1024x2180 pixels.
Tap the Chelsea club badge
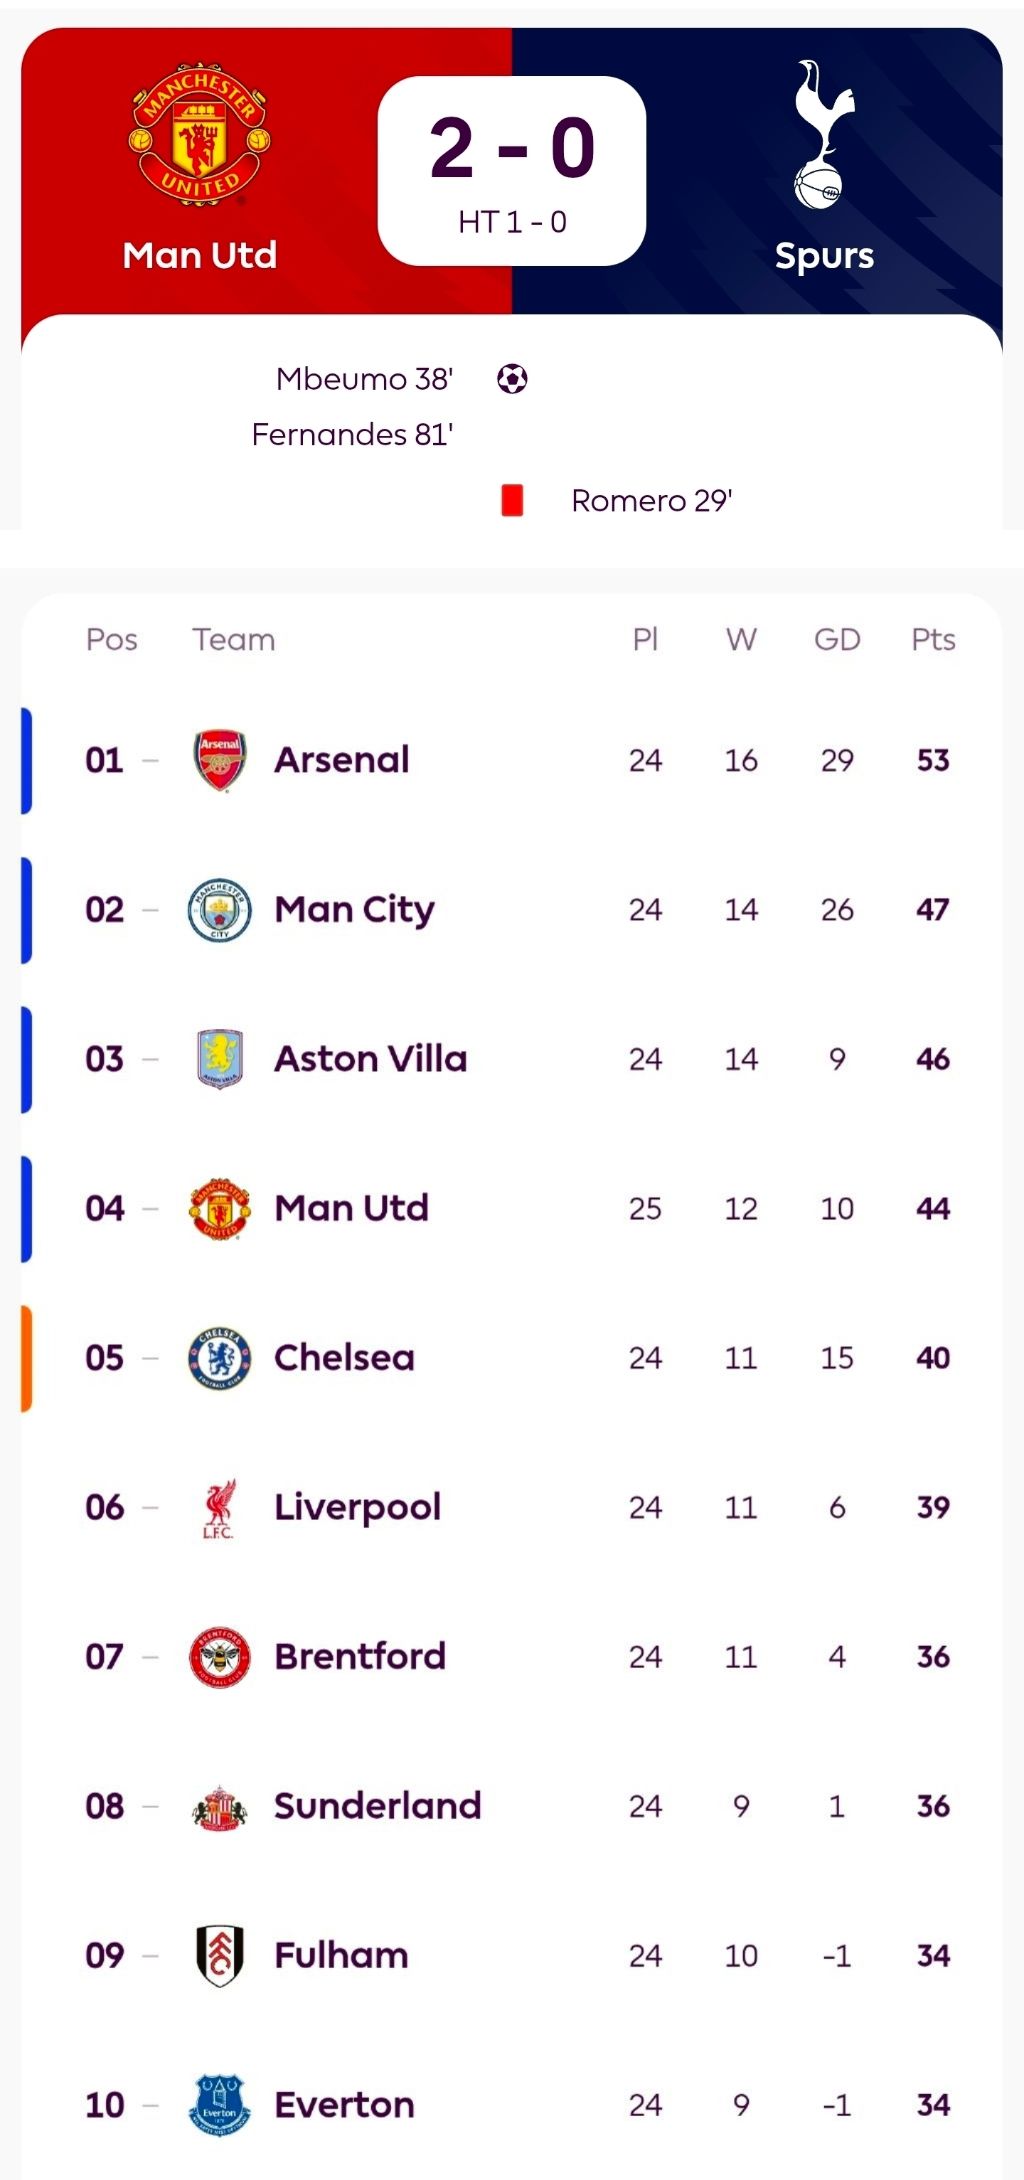pos(219,1357)
